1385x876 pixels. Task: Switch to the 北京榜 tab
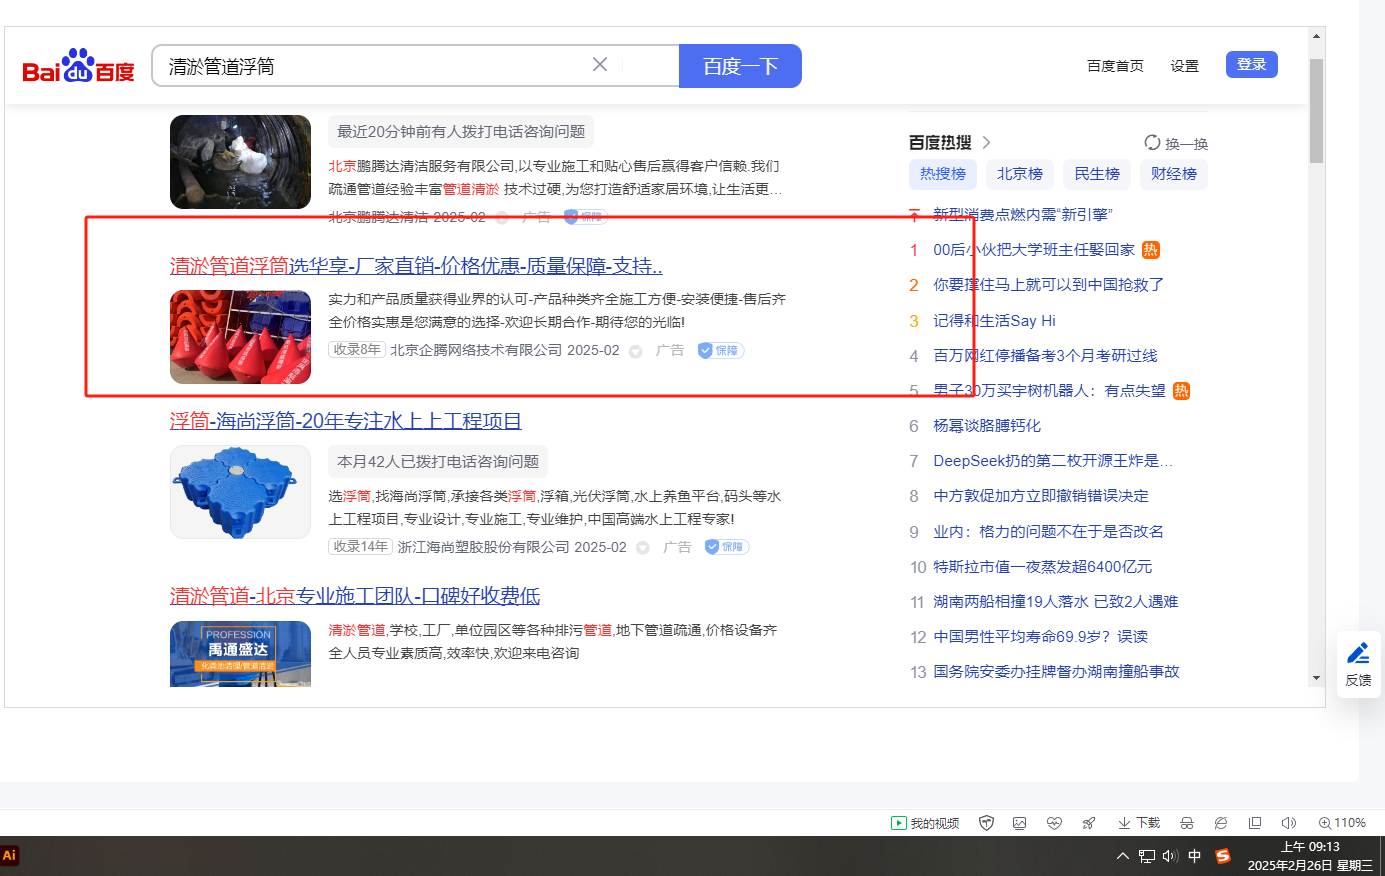[x=1019, y=174]
